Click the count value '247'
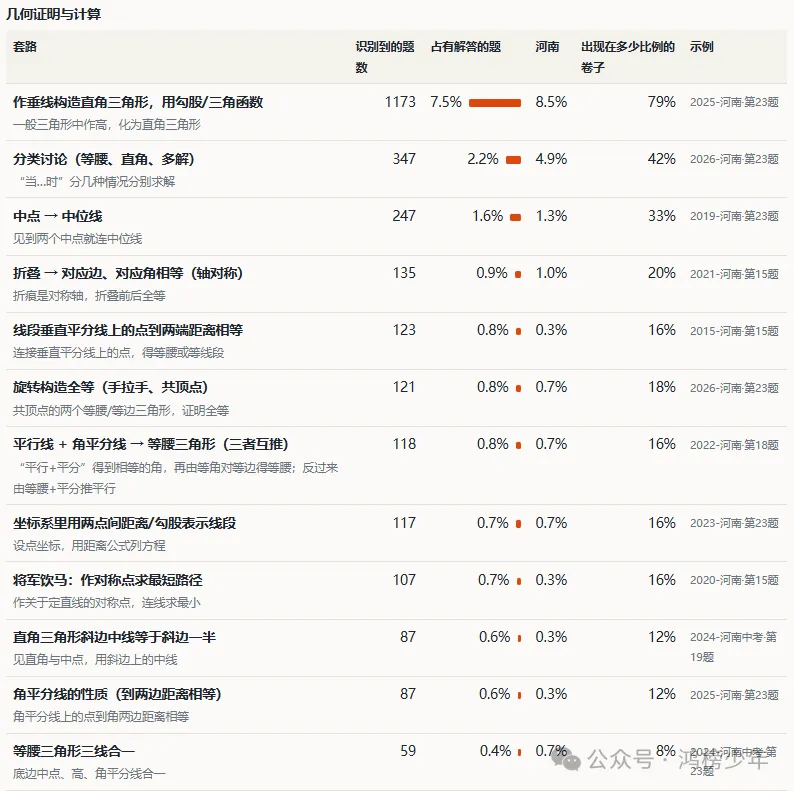The image size is (794, 791). point(404,216)
